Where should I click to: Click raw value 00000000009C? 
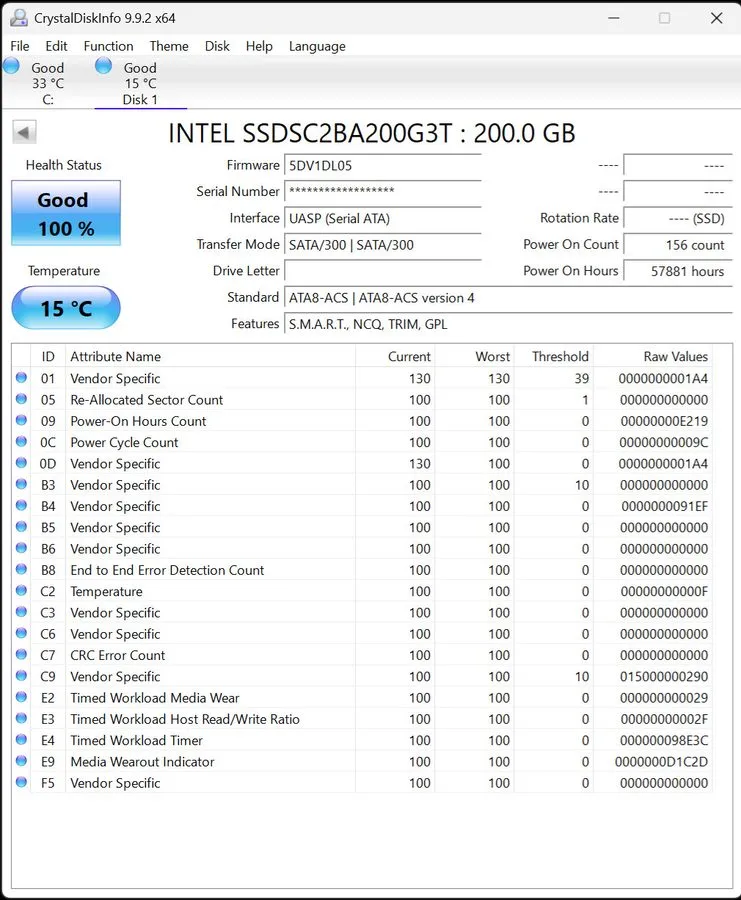[664, 443]
